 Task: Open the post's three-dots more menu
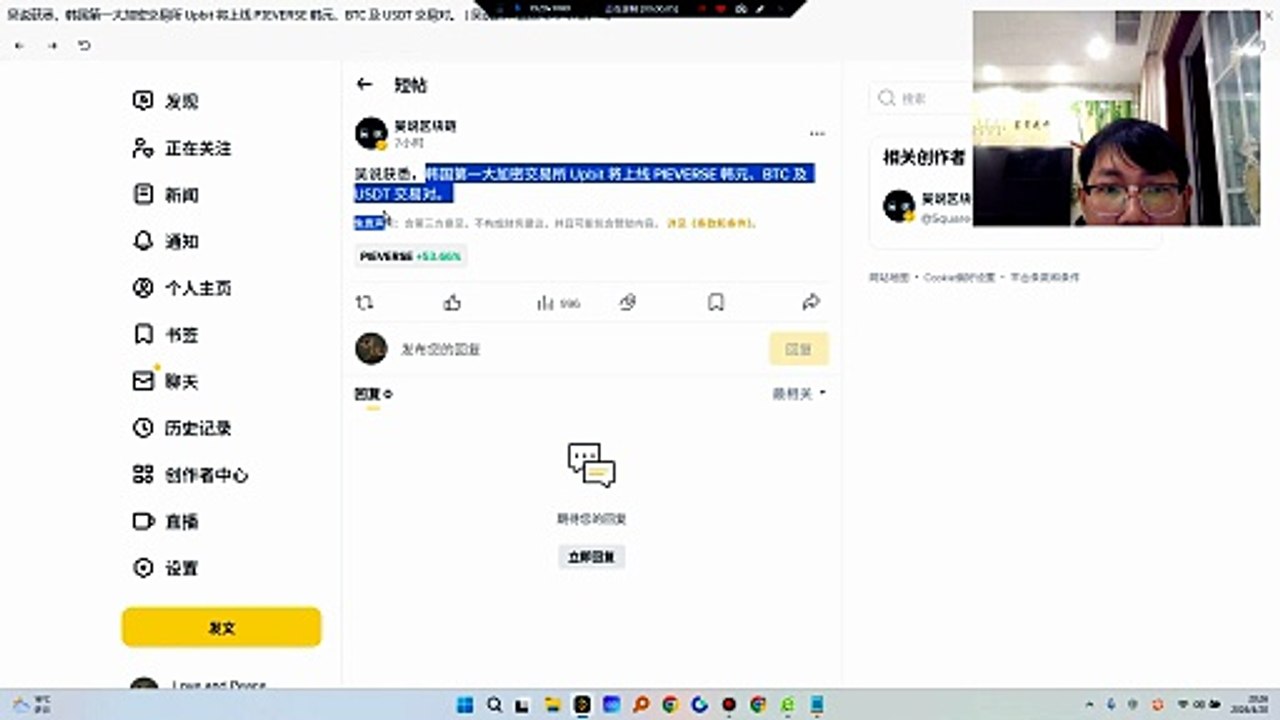pos(817,134)
